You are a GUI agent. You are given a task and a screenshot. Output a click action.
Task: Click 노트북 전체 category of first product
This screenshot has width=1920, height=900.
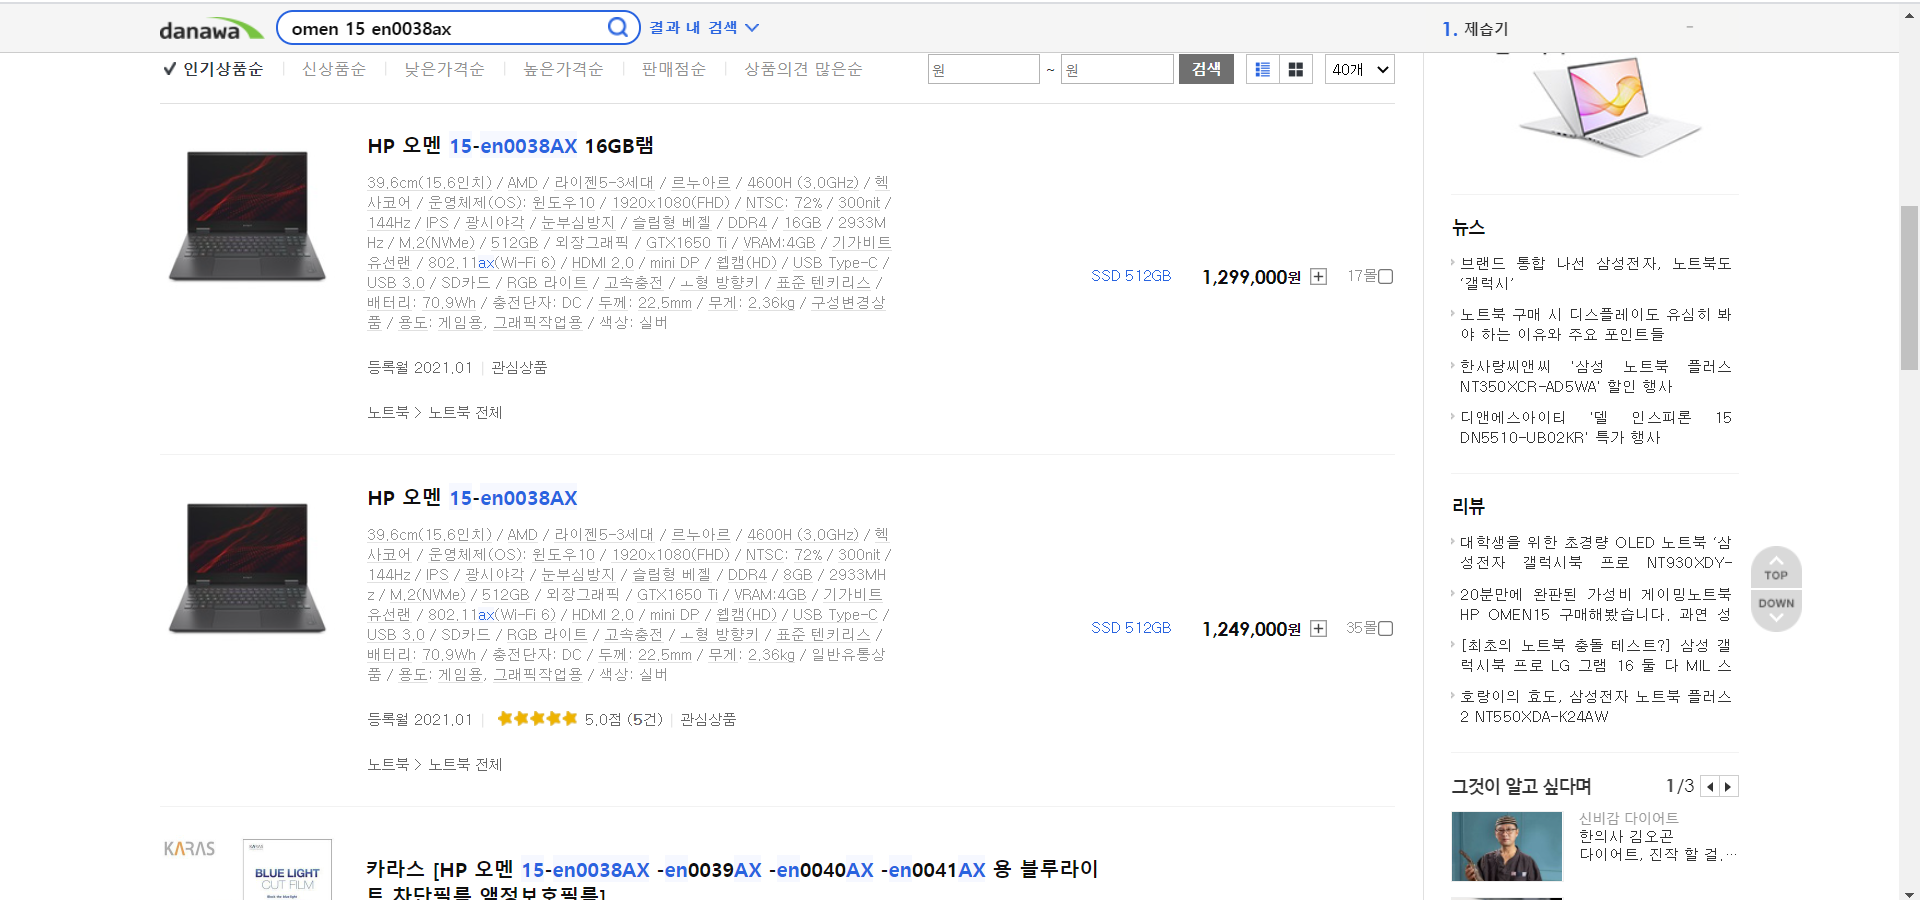pyautogui.click(x=465, y=413)
